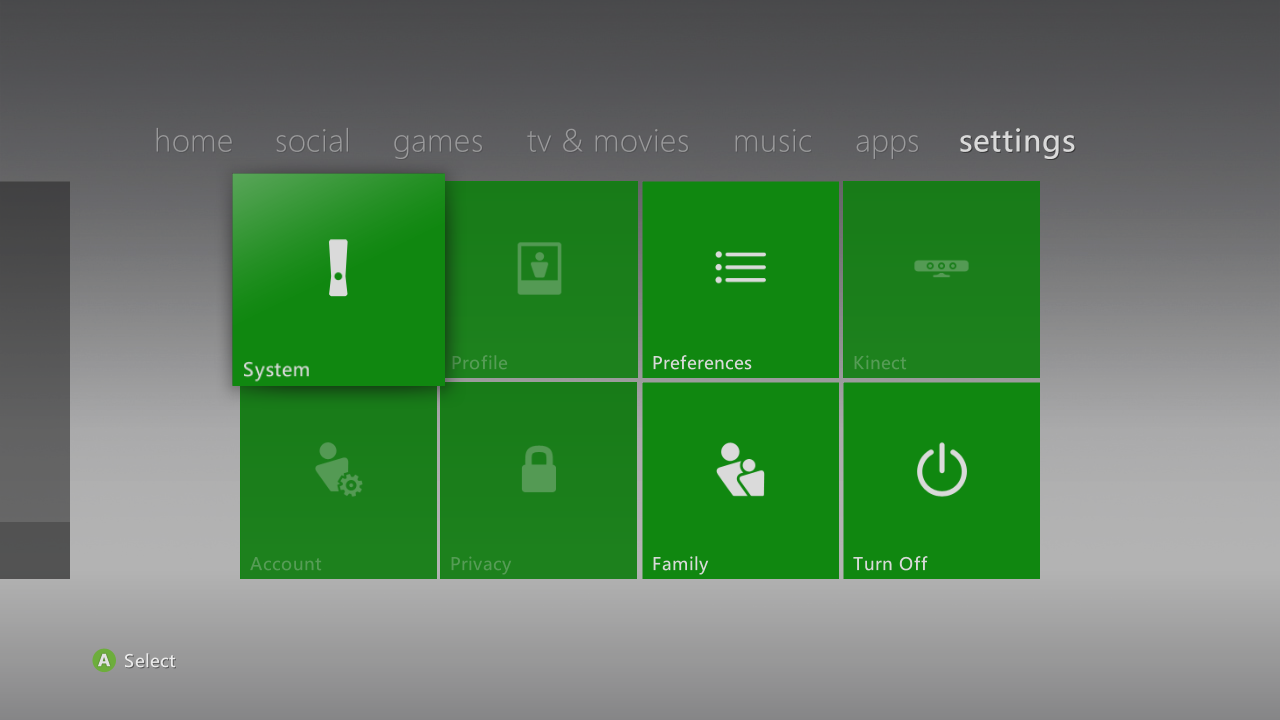The width and height of the screenshot is (1280, 720).
Task: Click the Turn Off power icon
Action: 942,469
